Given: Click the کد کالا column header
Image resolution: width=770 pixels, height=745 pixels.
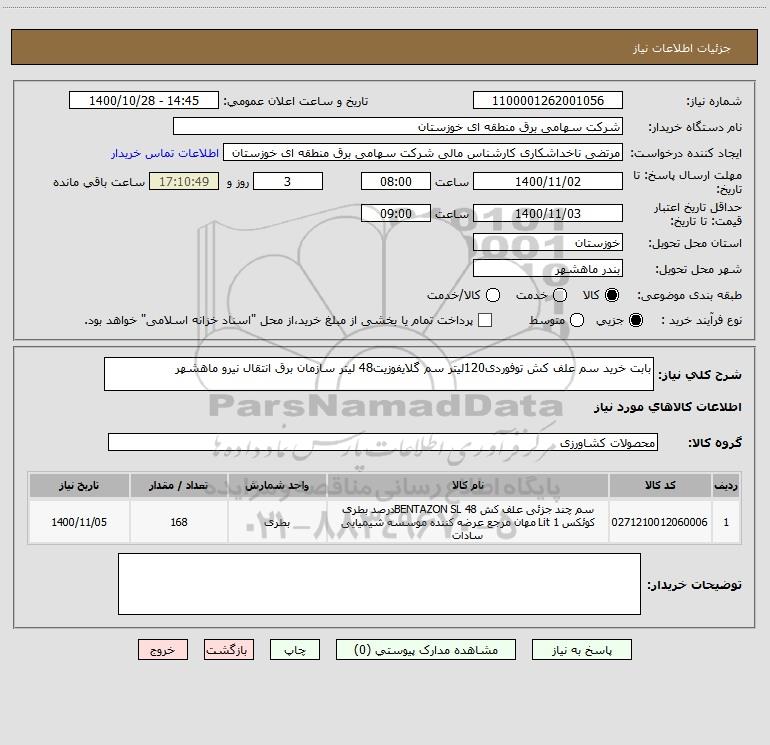Looking at the screenshot, I should 660,485.
